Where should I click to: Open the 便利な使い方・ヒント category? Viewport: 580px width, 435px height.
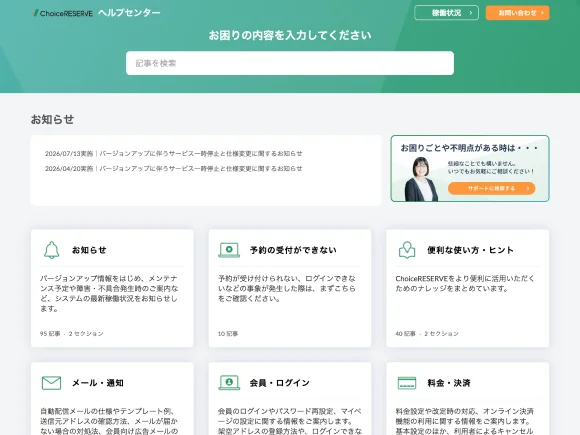point(470,250)
